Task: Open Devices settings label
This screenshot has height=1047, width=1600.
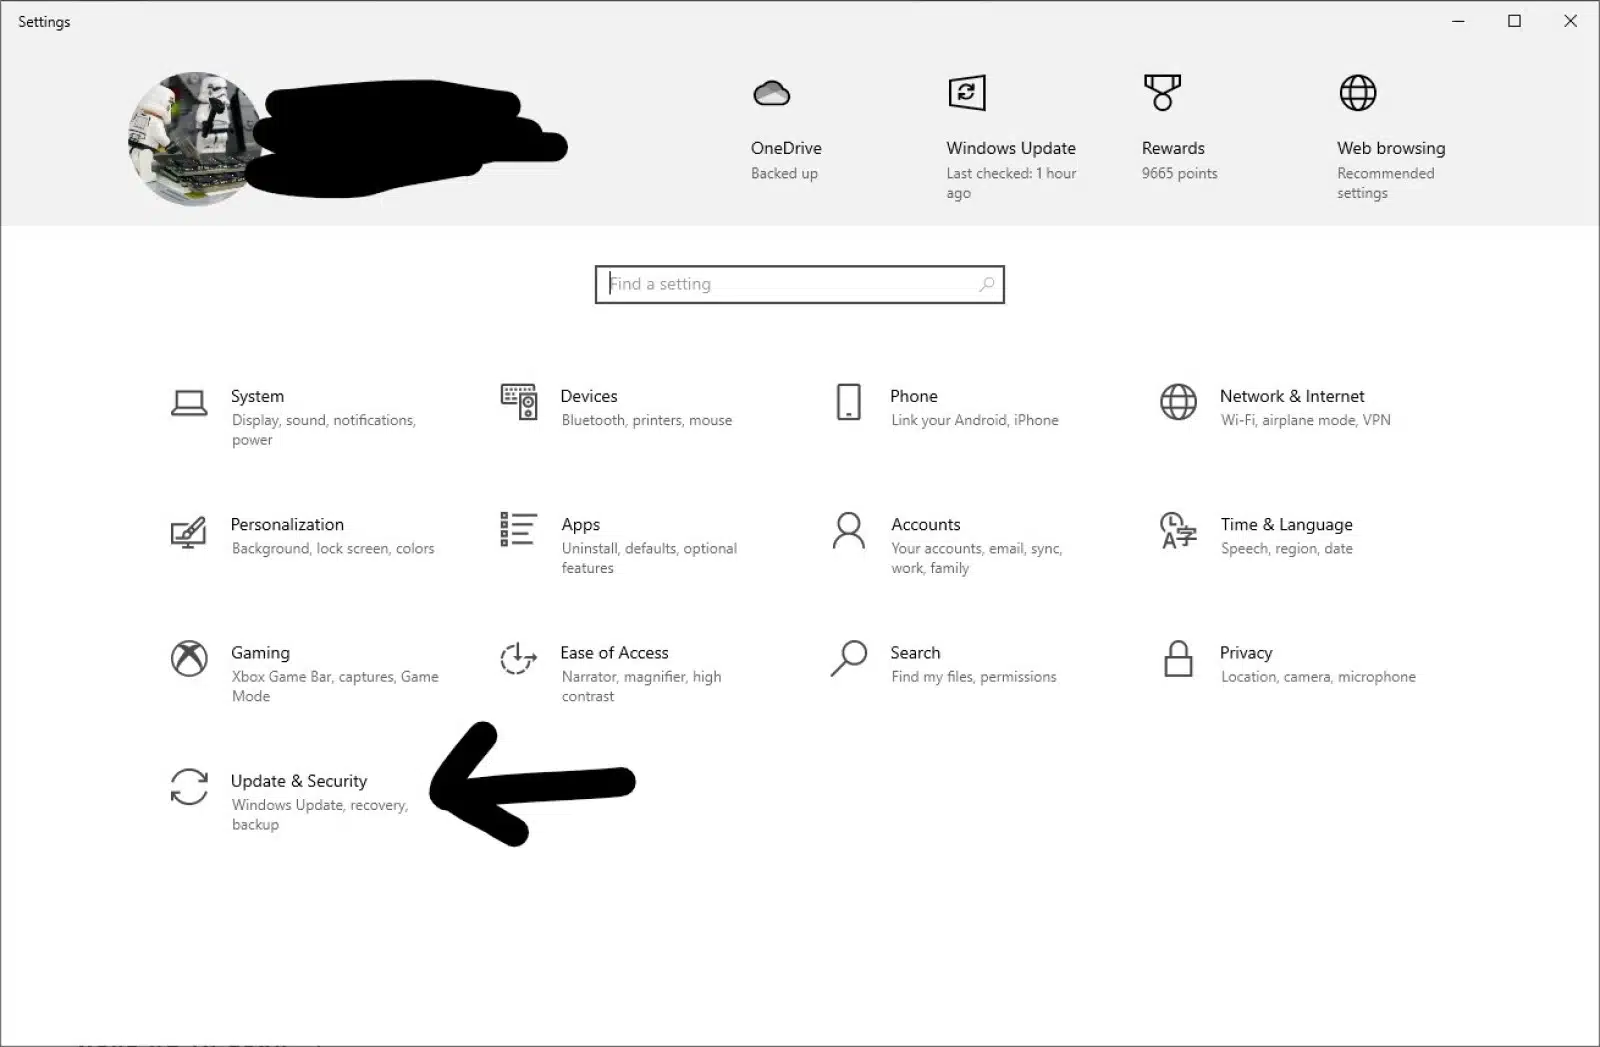Action: [x=589, y=396]
